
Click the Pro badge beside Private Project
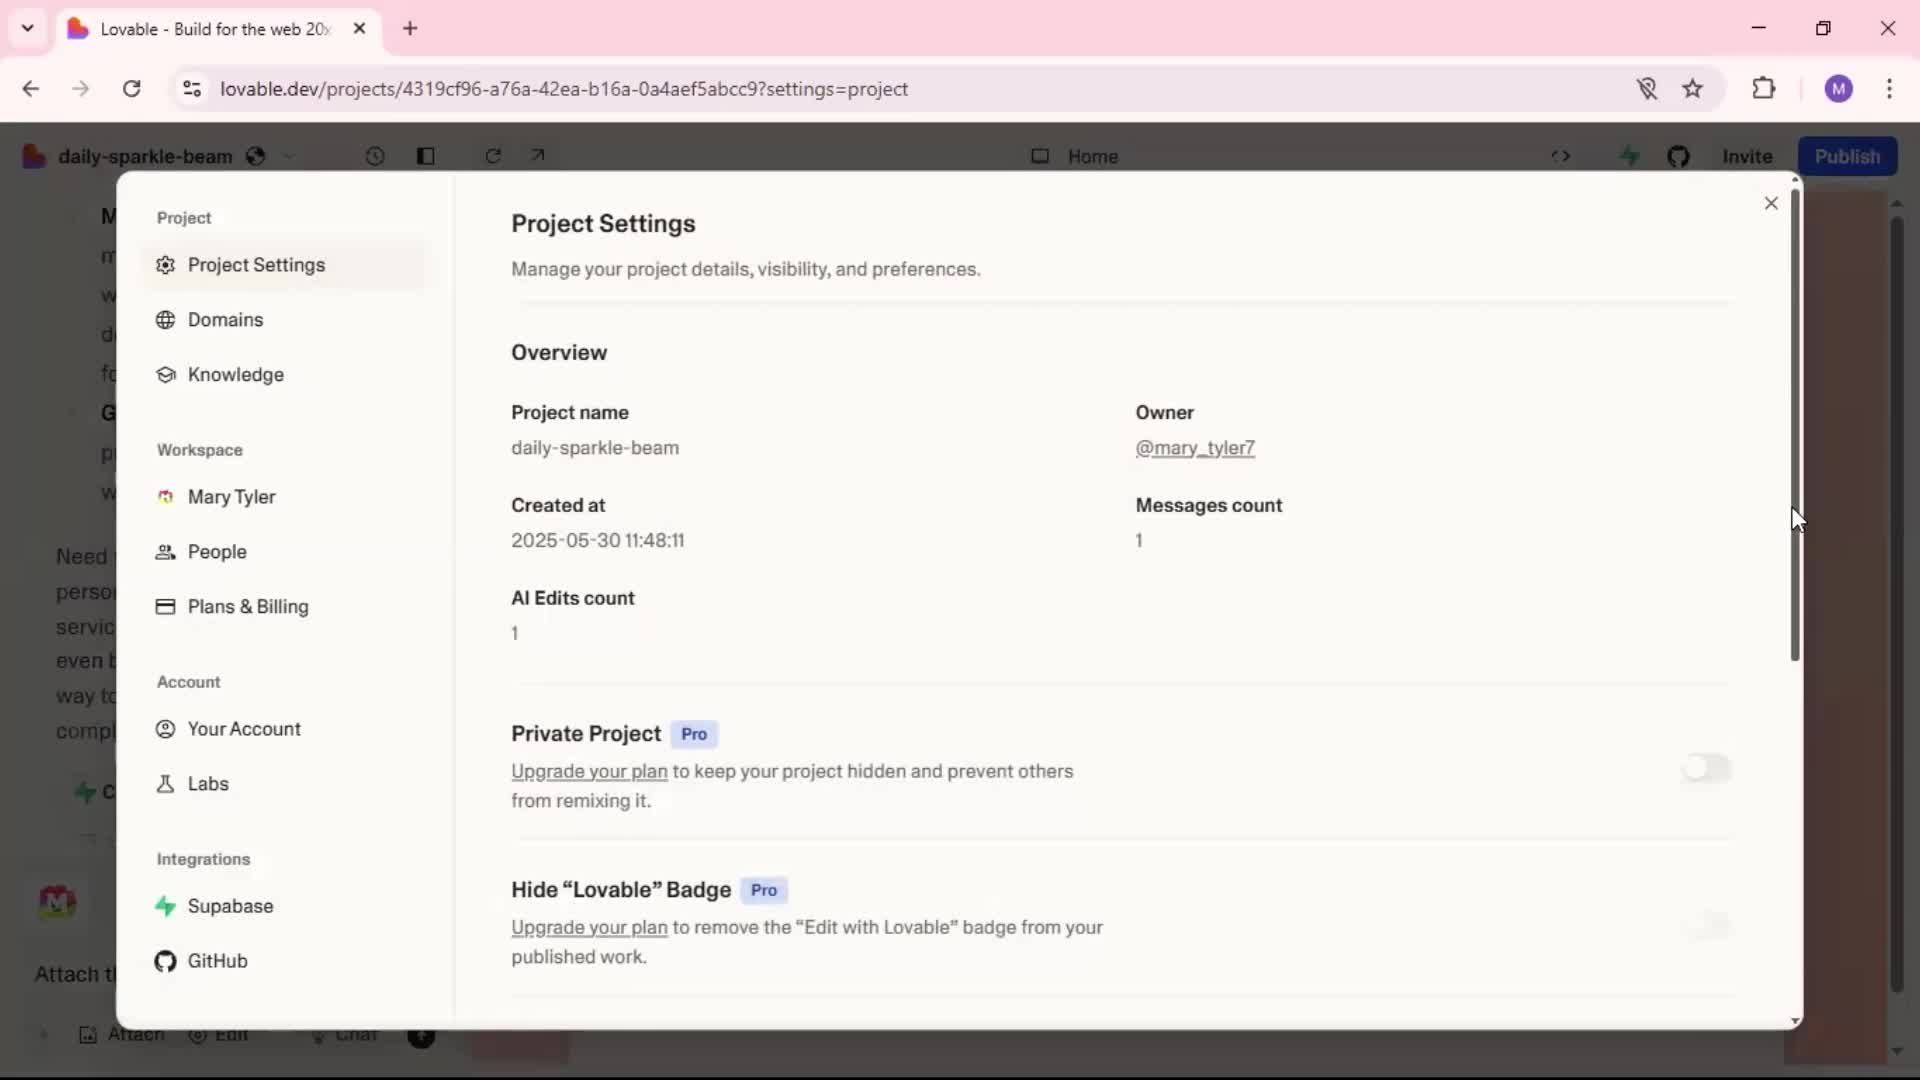(694, 734)
